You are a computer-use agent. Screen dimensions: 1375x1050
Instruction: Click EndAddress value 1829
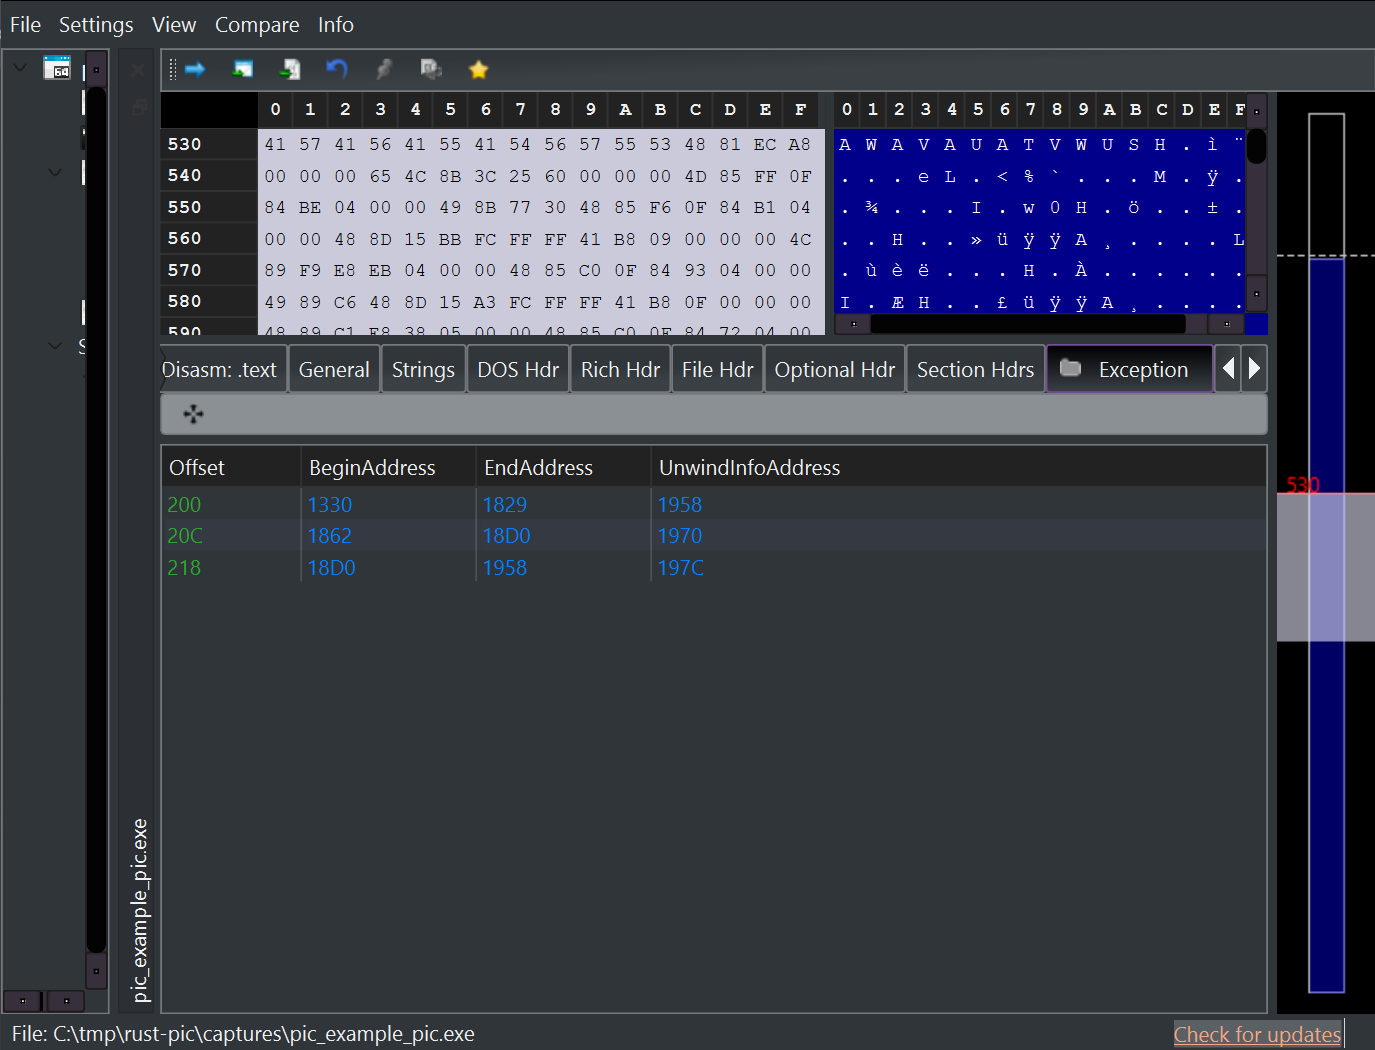click(505, 504)
